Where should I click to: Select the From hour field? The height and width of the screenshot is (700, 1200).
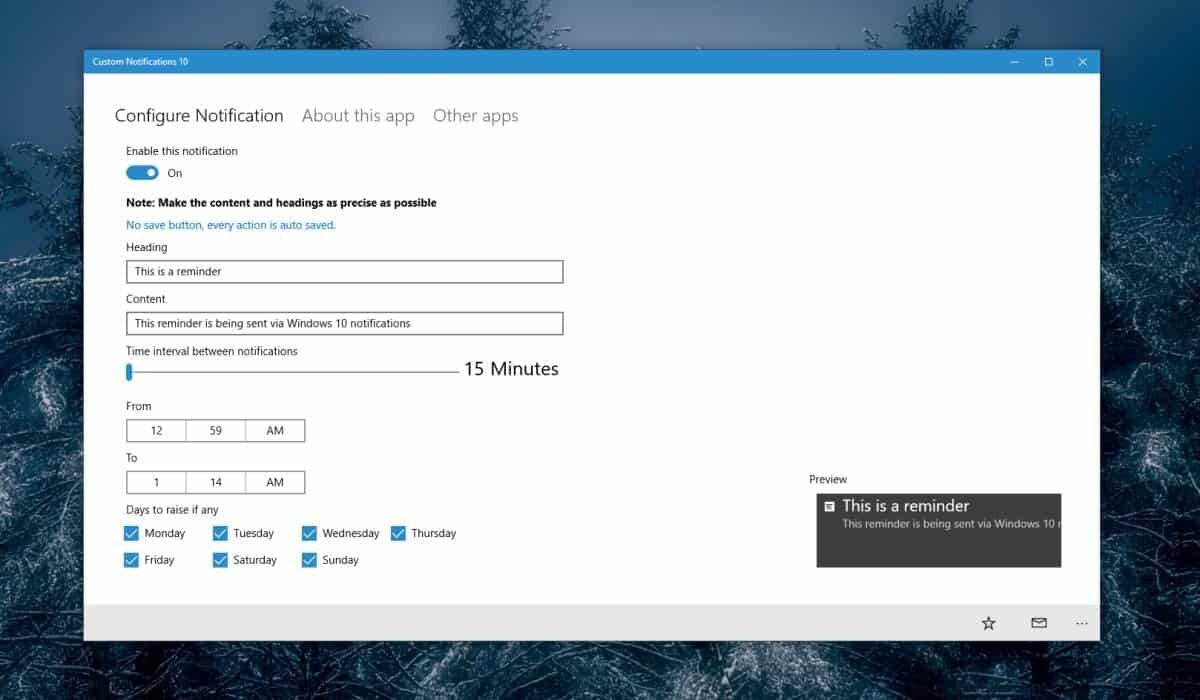click(155, 430)
